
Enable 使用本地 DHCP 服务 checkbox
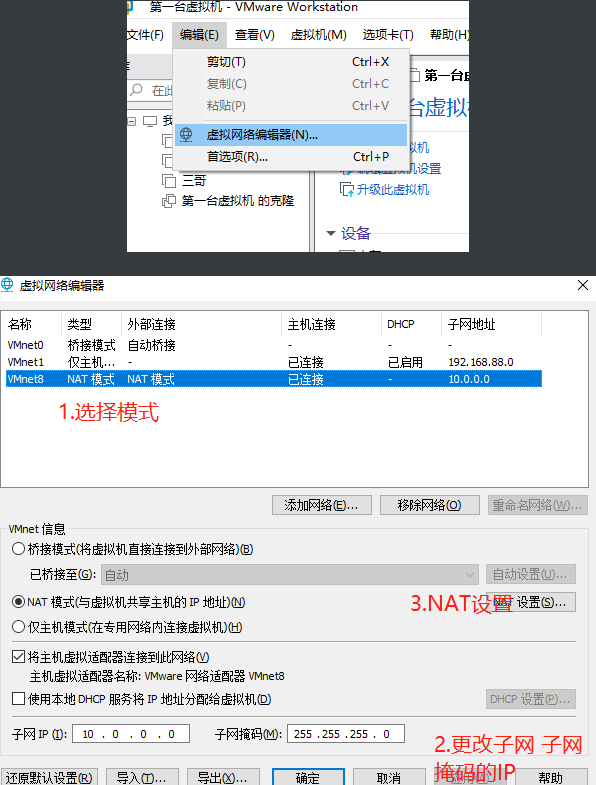[x=19, y=698]
